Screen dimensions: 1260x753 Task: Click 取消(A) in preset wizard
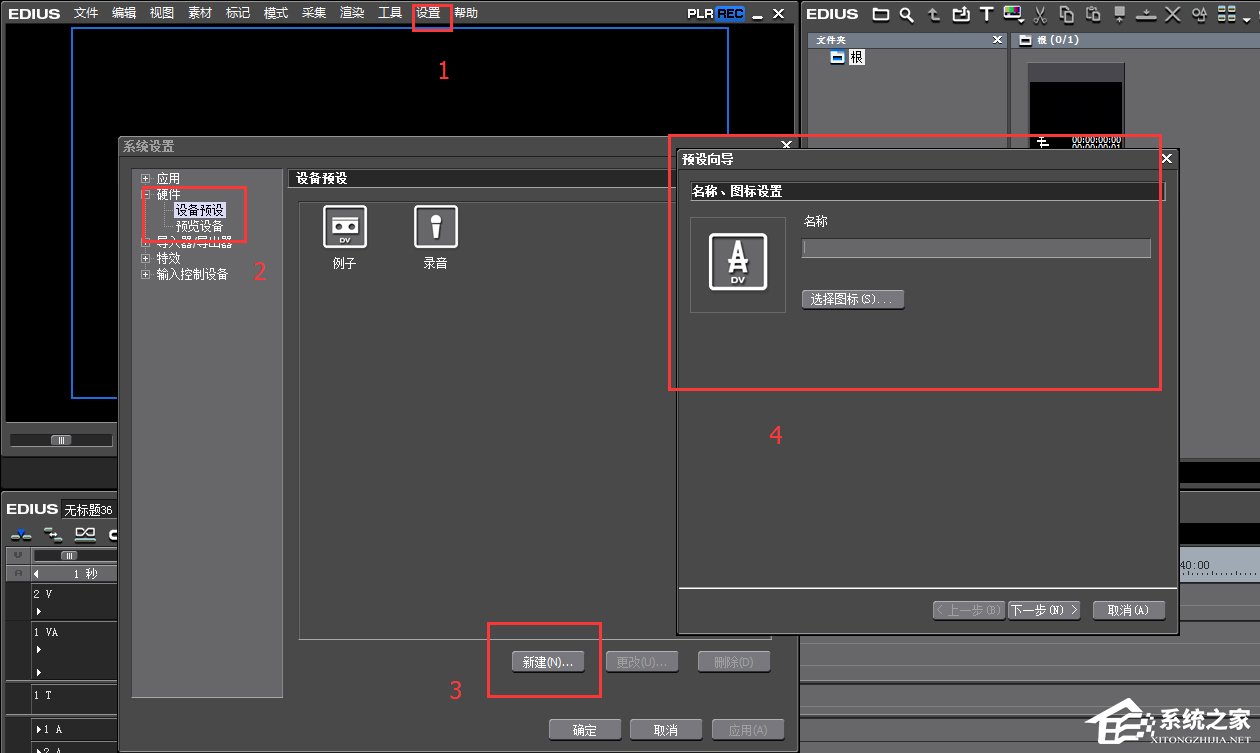[1129, 610]
